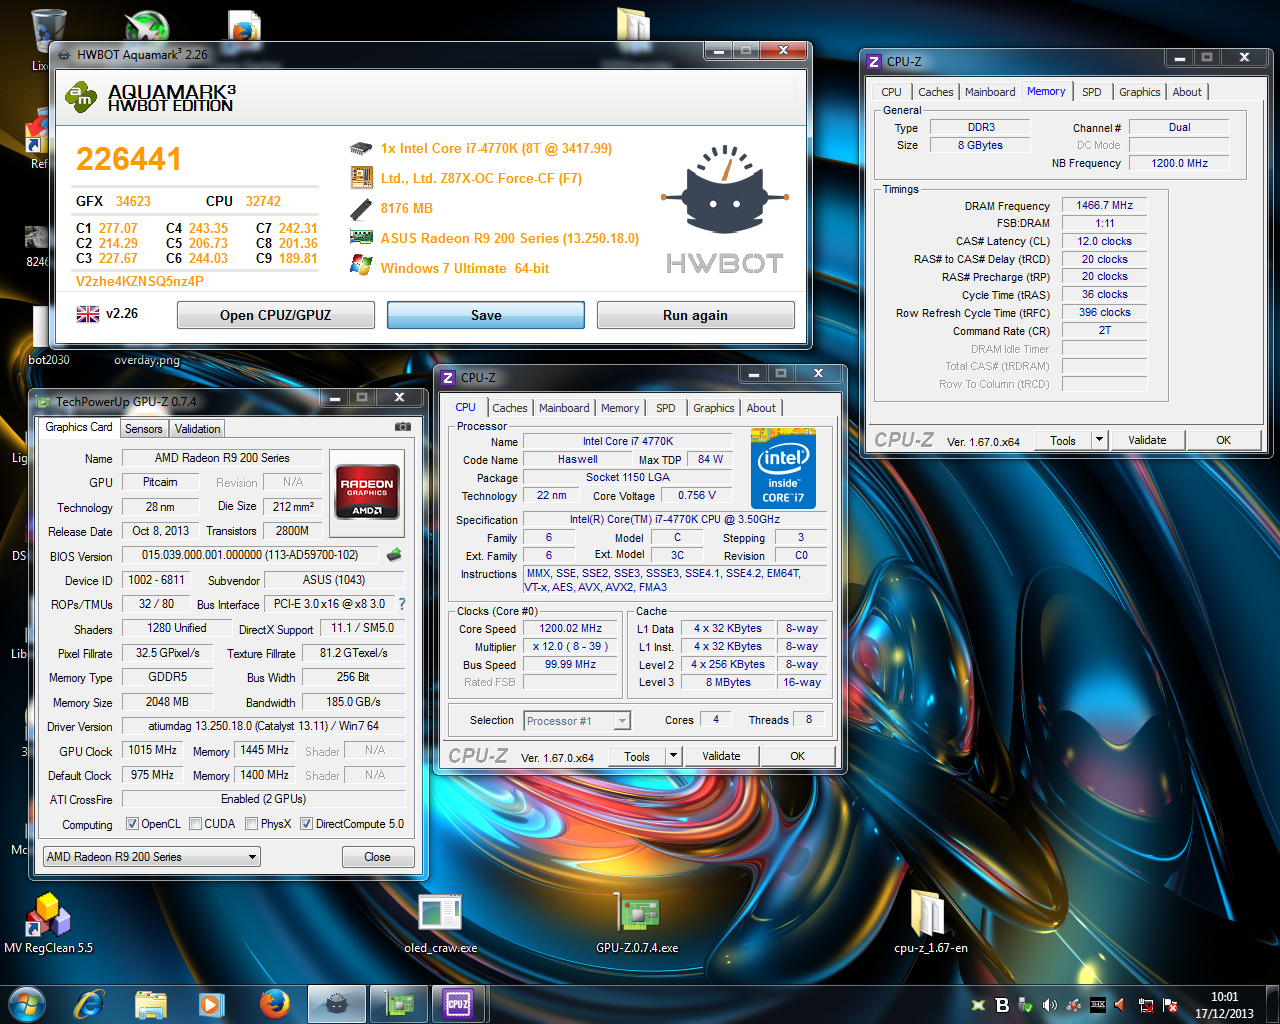Click OK in CPU-Z Memory window
Screen dimensions: 1280x1024
tap(1223, 440)
